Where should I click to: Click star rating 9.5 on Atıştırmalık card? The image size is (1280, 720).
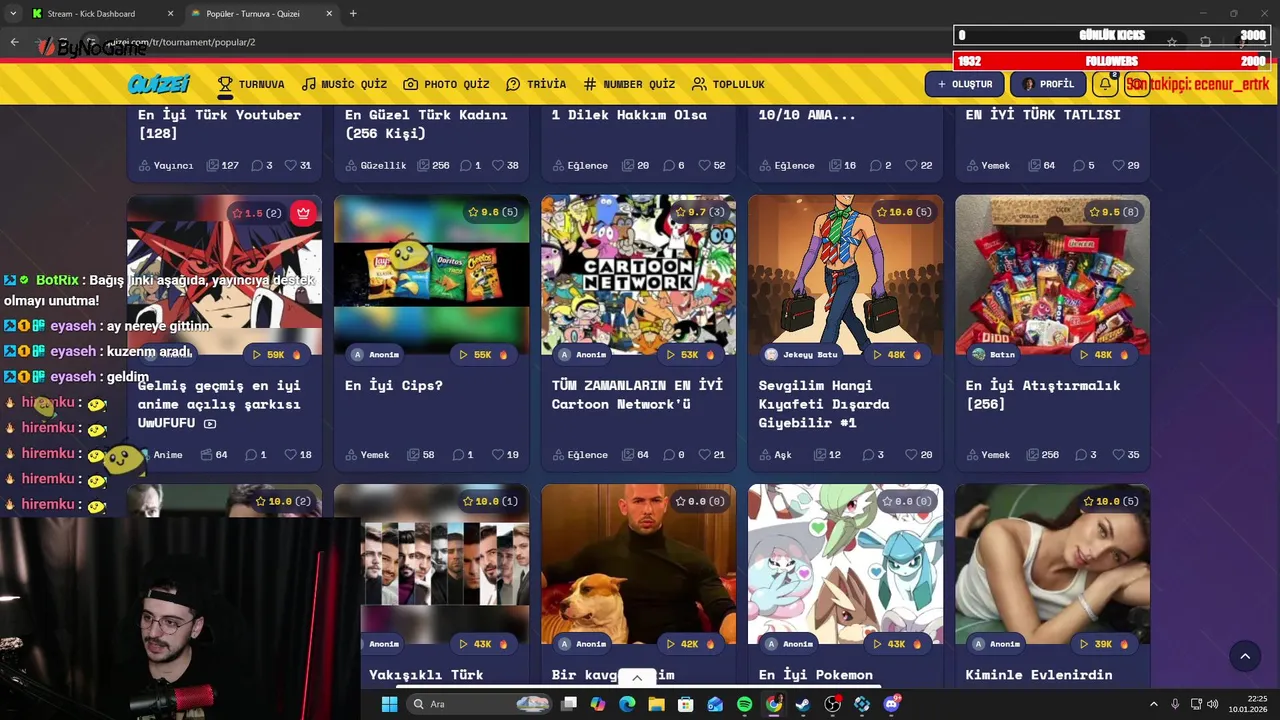tap(1114, 212)
